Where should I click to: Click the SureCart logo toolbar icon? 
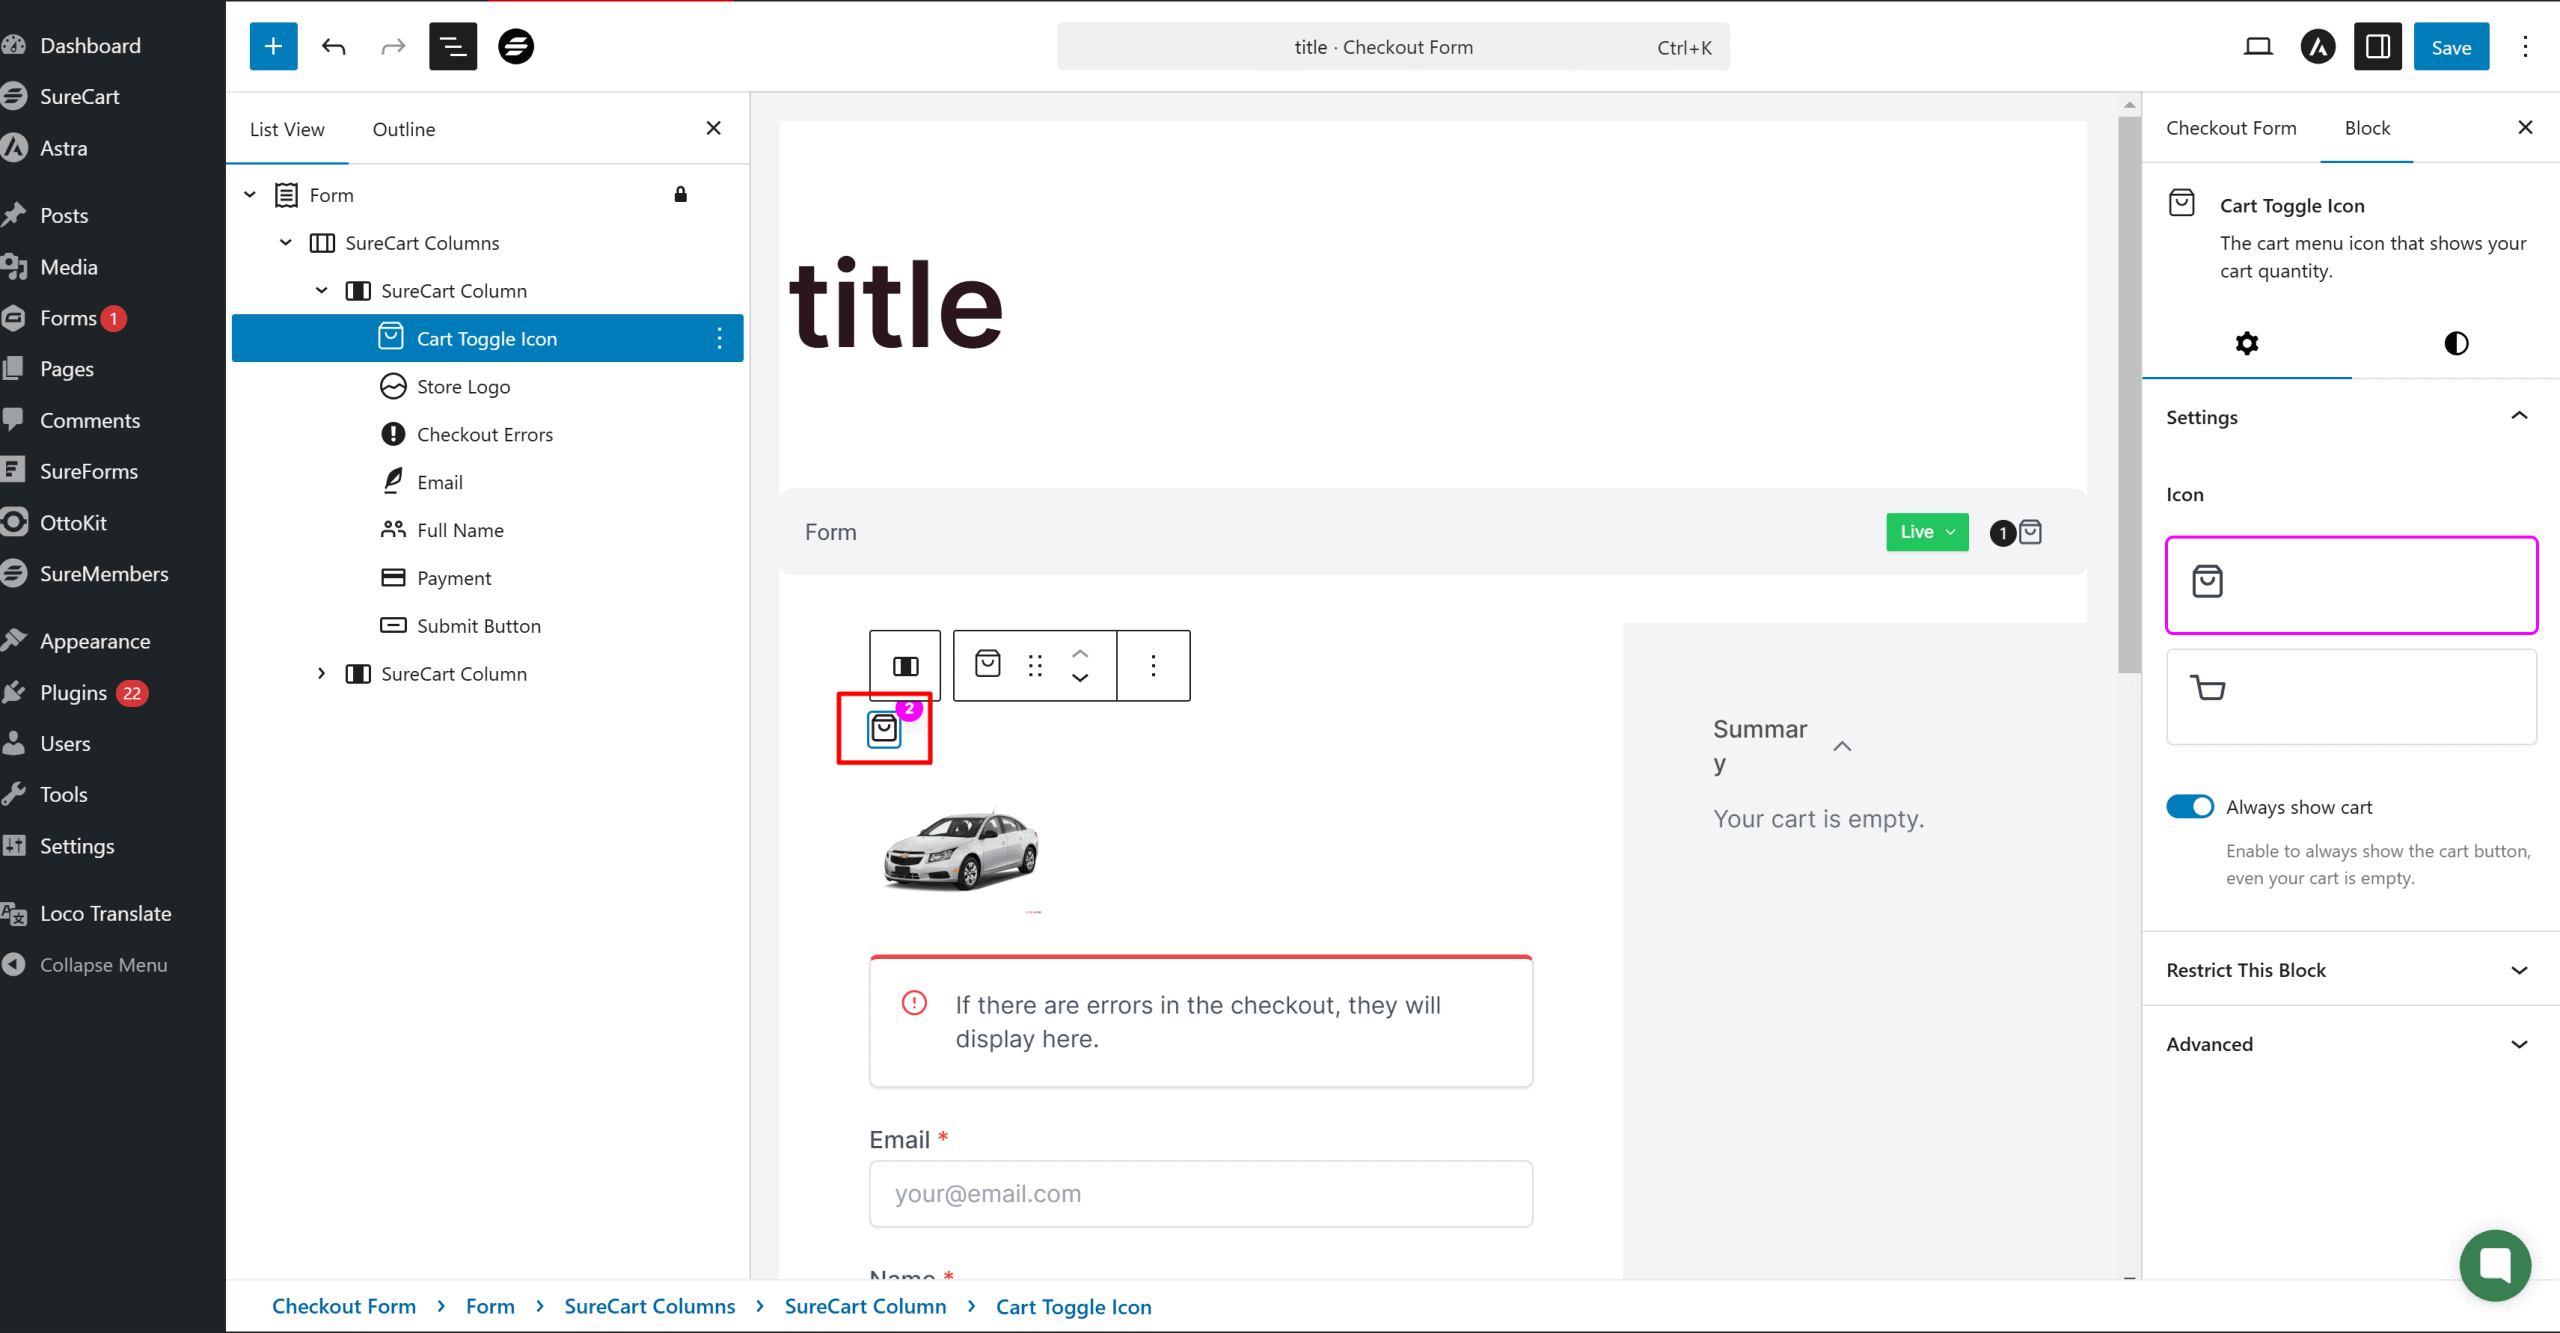tap(516, 46)
